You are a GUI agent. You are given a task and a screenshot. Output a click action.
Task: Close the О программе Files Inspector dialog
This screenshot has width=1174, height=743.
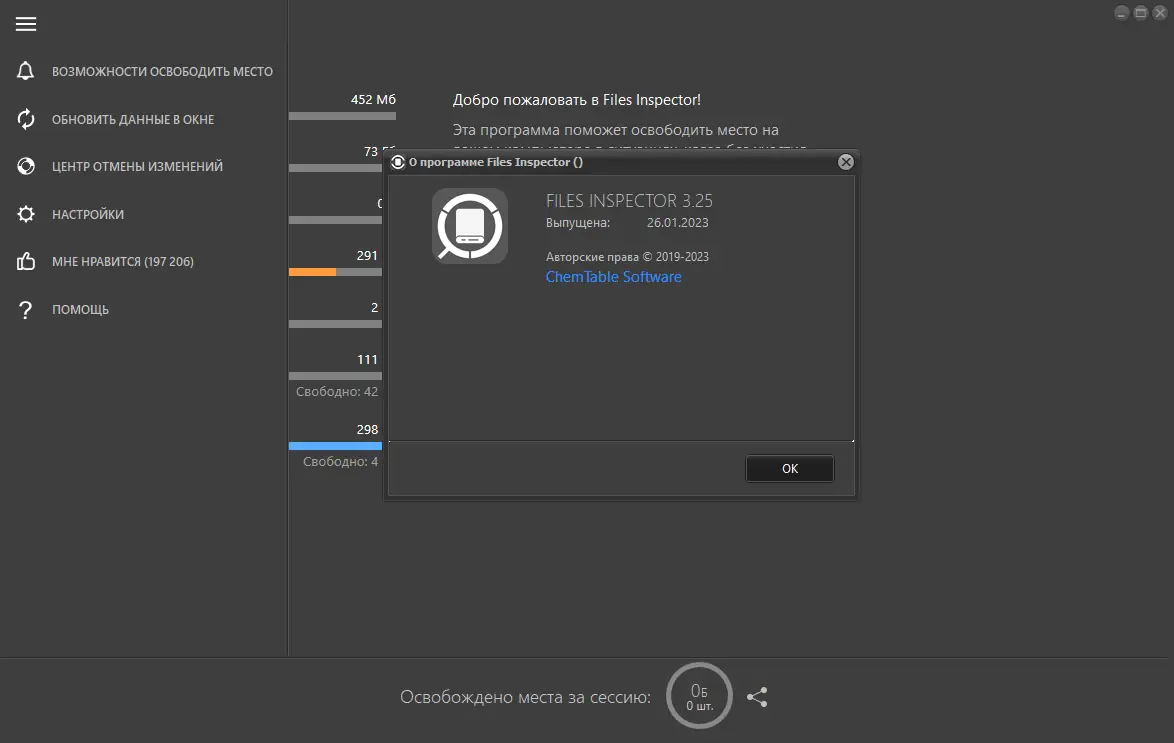846,161
